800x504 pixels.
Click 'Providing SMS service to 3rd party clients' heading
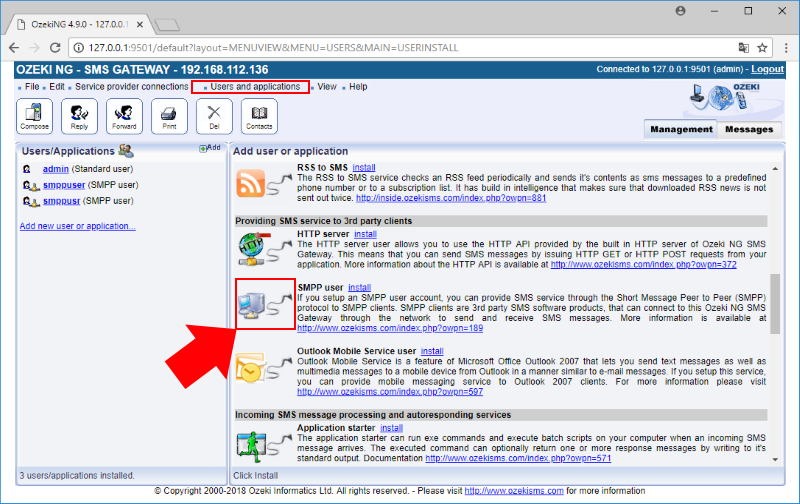point(323,221)
